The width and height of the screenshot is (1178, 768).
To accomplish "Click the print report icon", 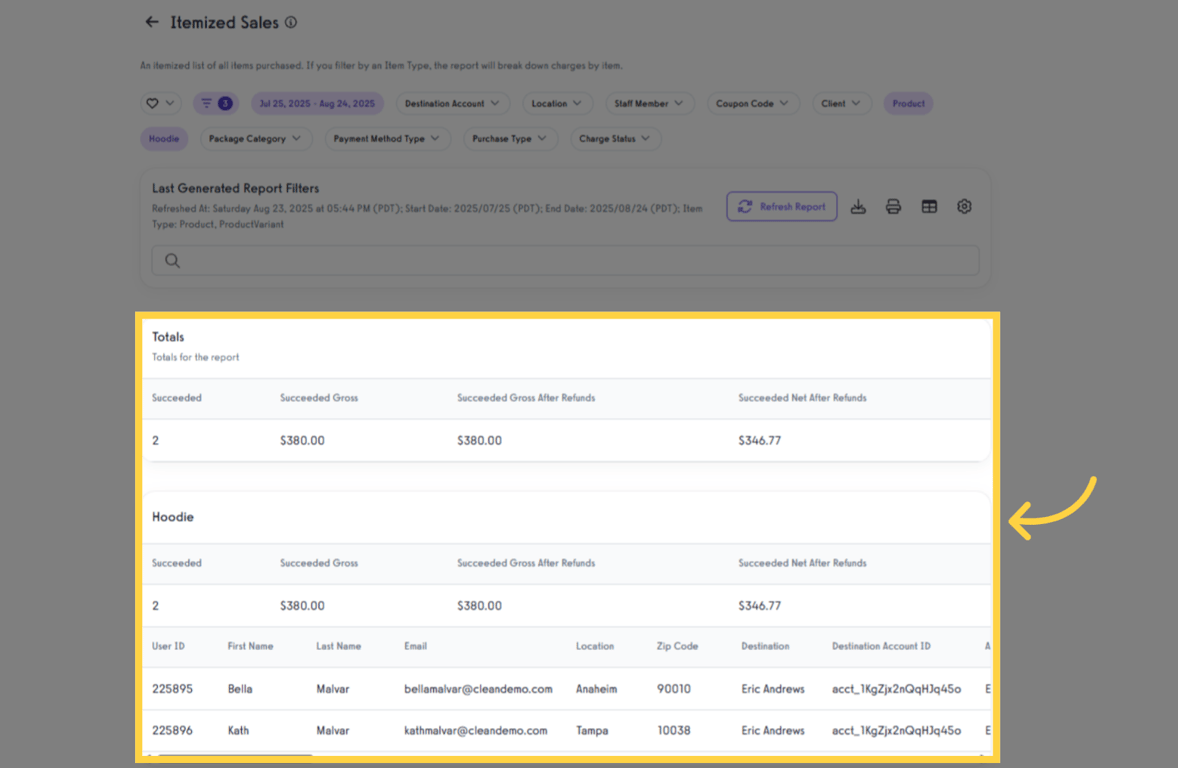I will (893, 207).
